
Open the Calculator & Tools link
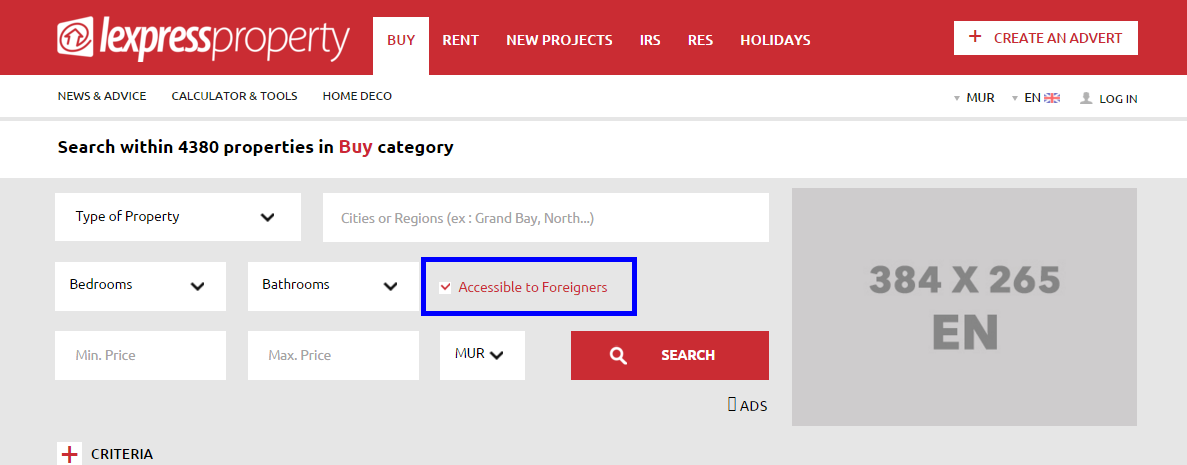pos(235,96)
